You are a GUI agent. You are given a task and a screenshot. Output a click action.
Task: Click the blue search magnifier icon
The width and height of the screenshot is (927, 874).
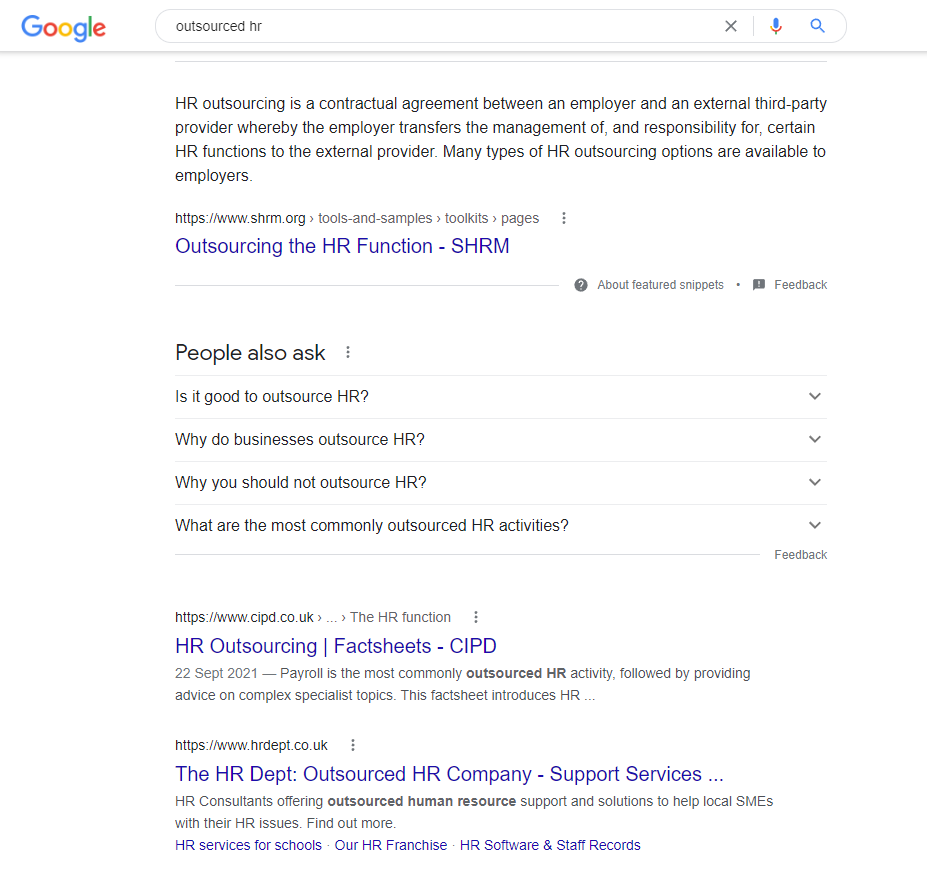[817, 25]
